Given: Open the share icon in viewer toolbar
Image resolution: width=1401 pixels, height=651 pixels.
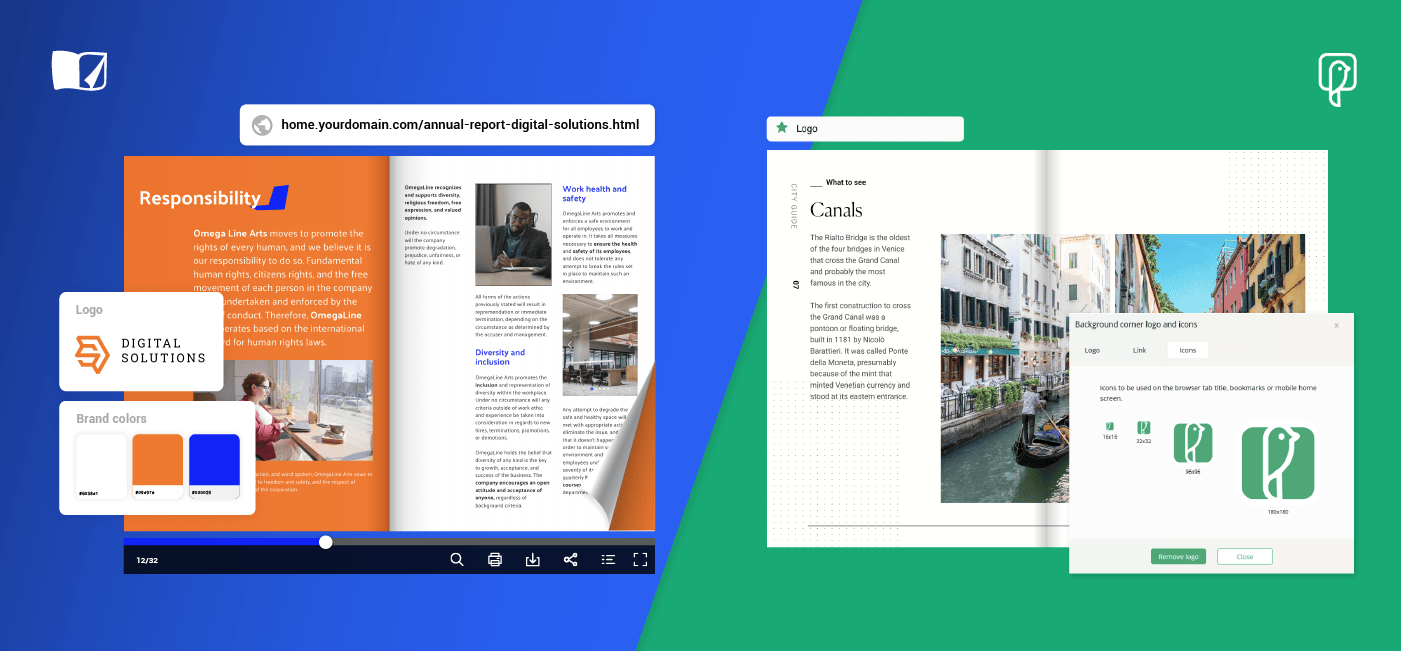Looking at the screenshot, I should 571,560.
